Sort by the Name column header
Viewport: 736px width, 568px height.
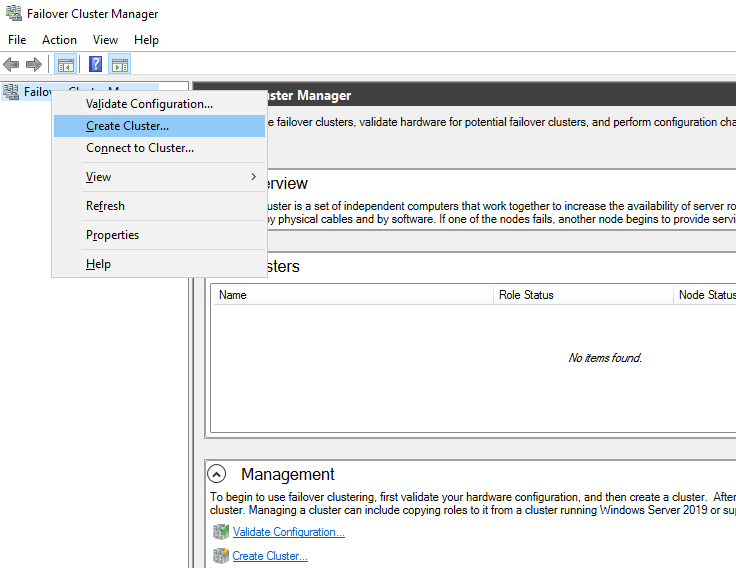coord(353,295)
